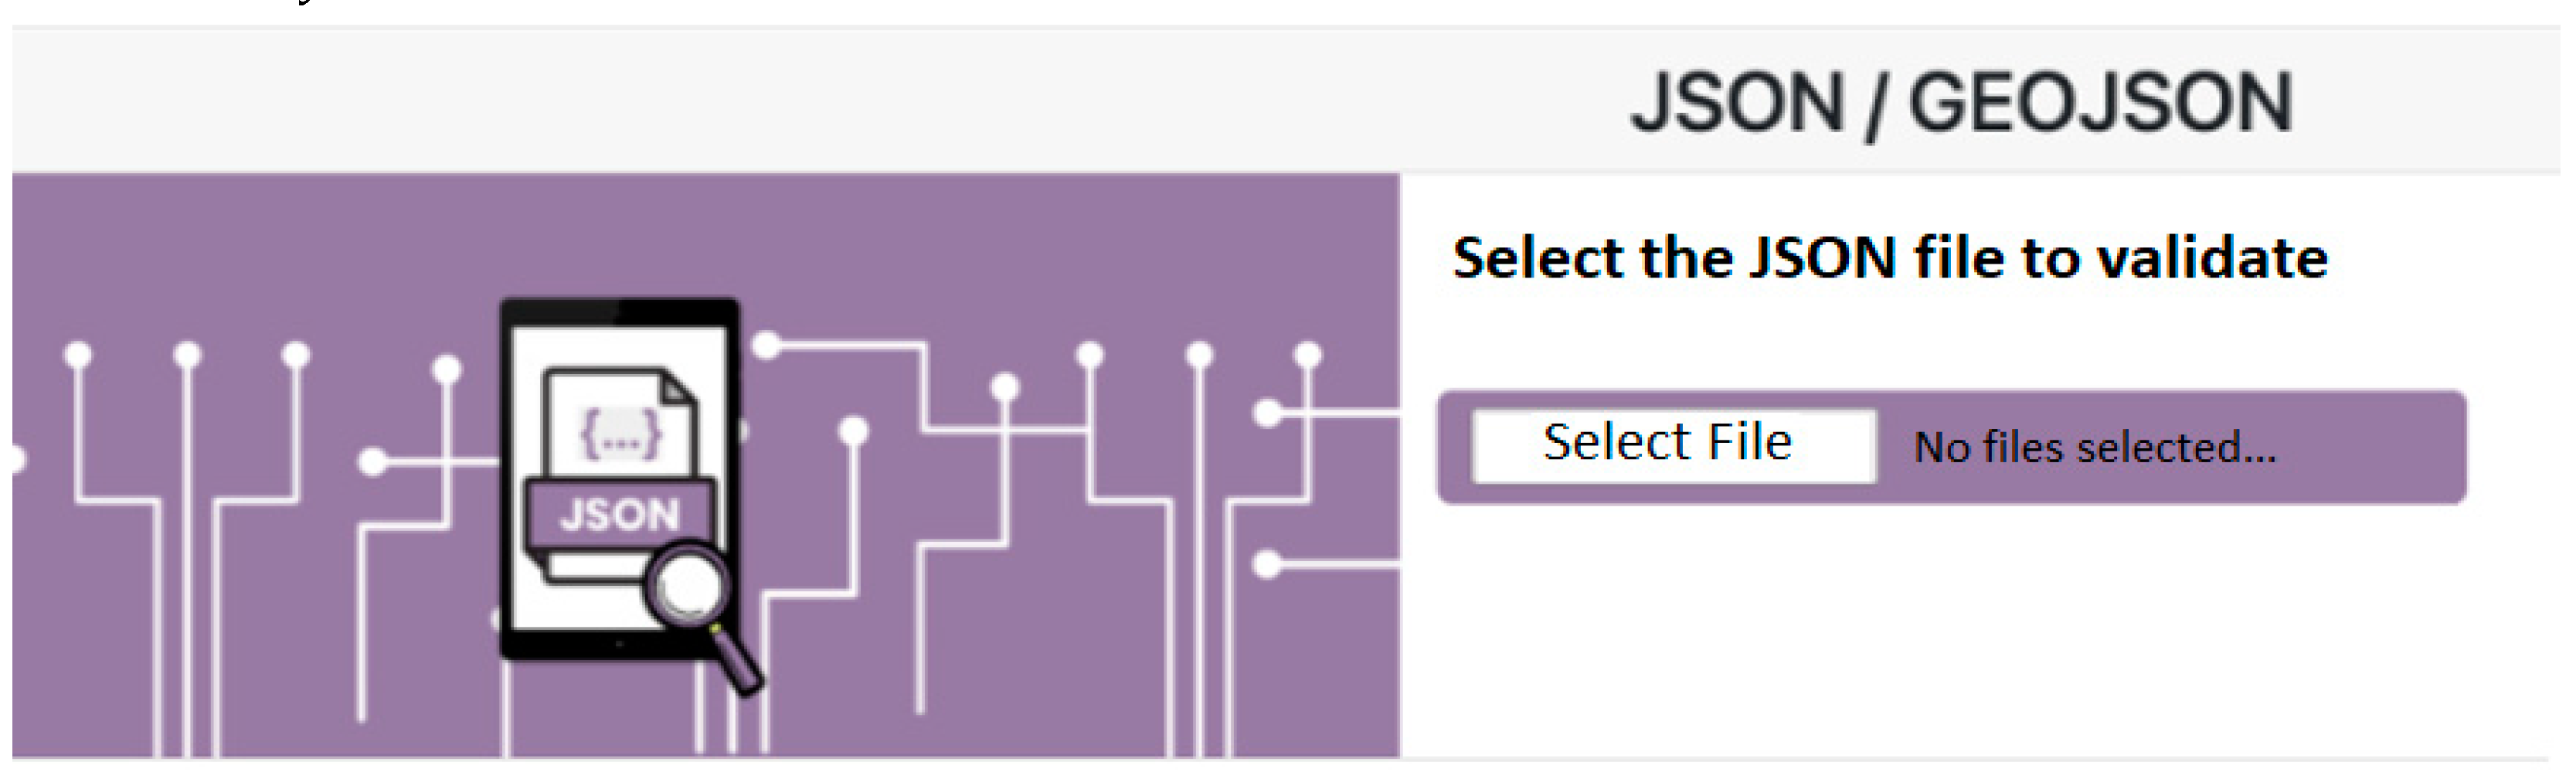The width and height of the screenshot is (2576, 776).
Task: Click the 'No files selected...' text
Action: (2094, 448)
